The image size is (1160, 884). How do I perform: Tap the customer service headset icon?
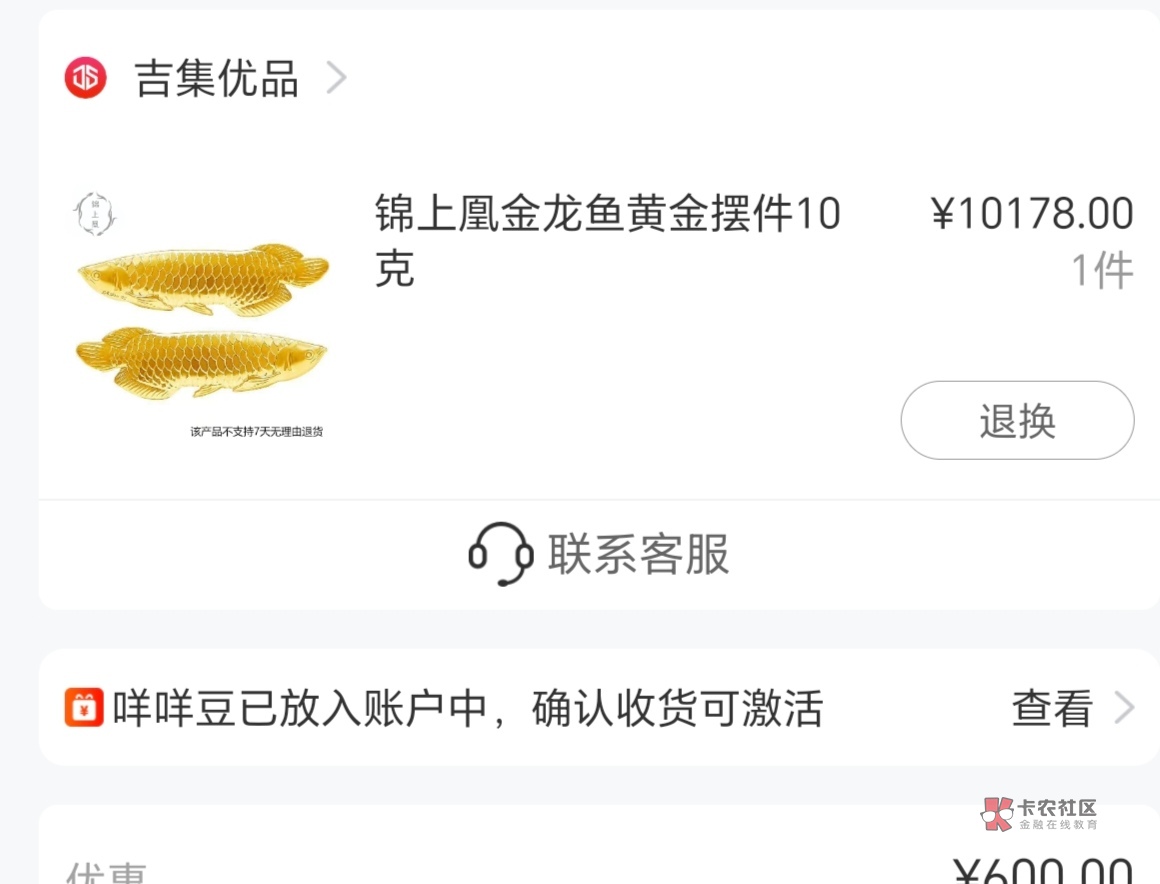pyautogui.click(x=501, y=554)
